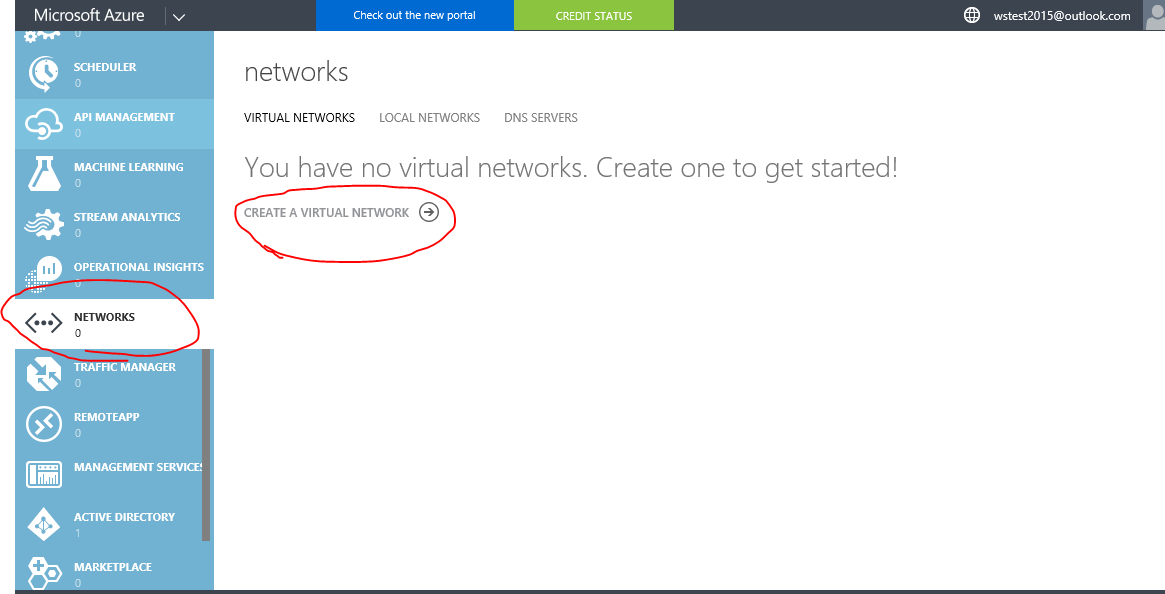Select the Stream Analytics sidebar label
Image resolution: width=1165 pixels, height=594 pixels.
(127, 217)
